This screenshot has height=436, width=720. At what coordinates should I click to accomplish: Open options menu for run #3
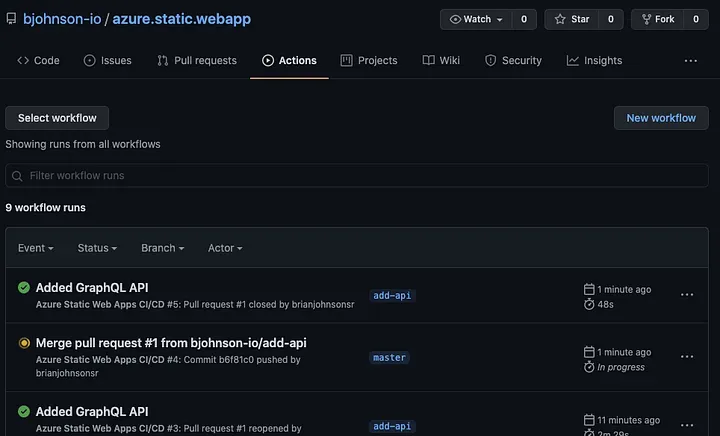pos(687,425)
